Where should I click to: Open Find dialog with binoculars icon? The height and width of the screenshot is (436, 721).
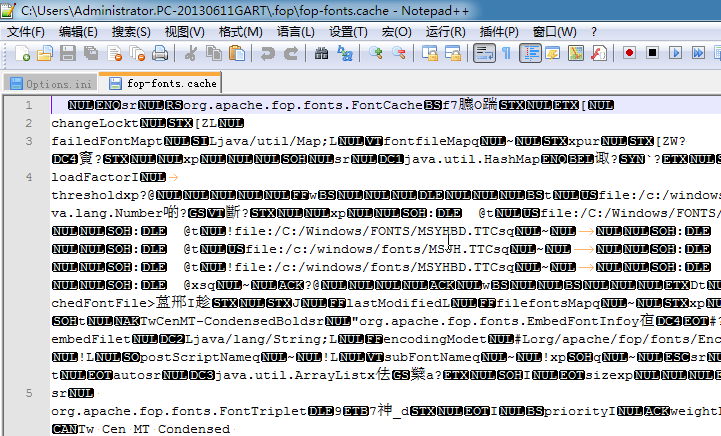tap(321, 53)
